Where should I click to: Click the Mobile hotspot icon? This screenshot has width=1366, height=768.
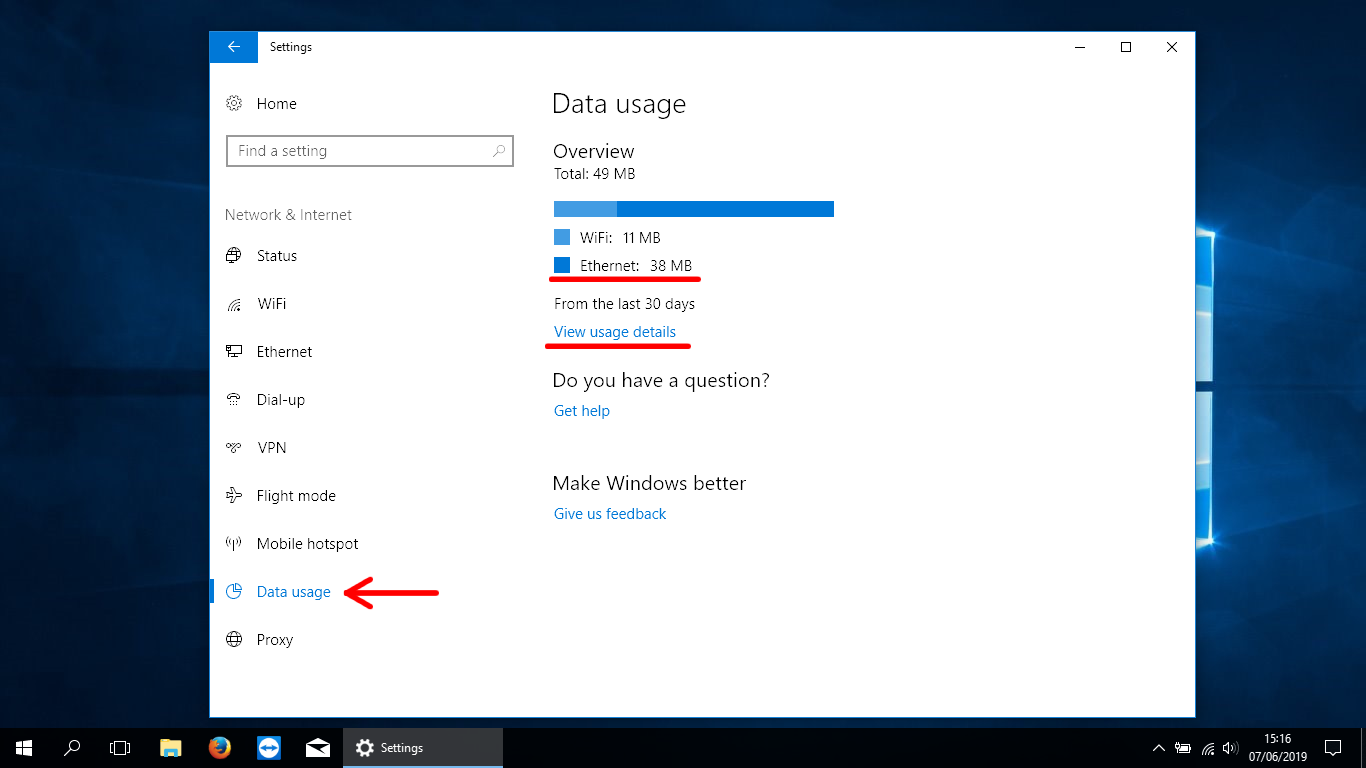(234, 543)
